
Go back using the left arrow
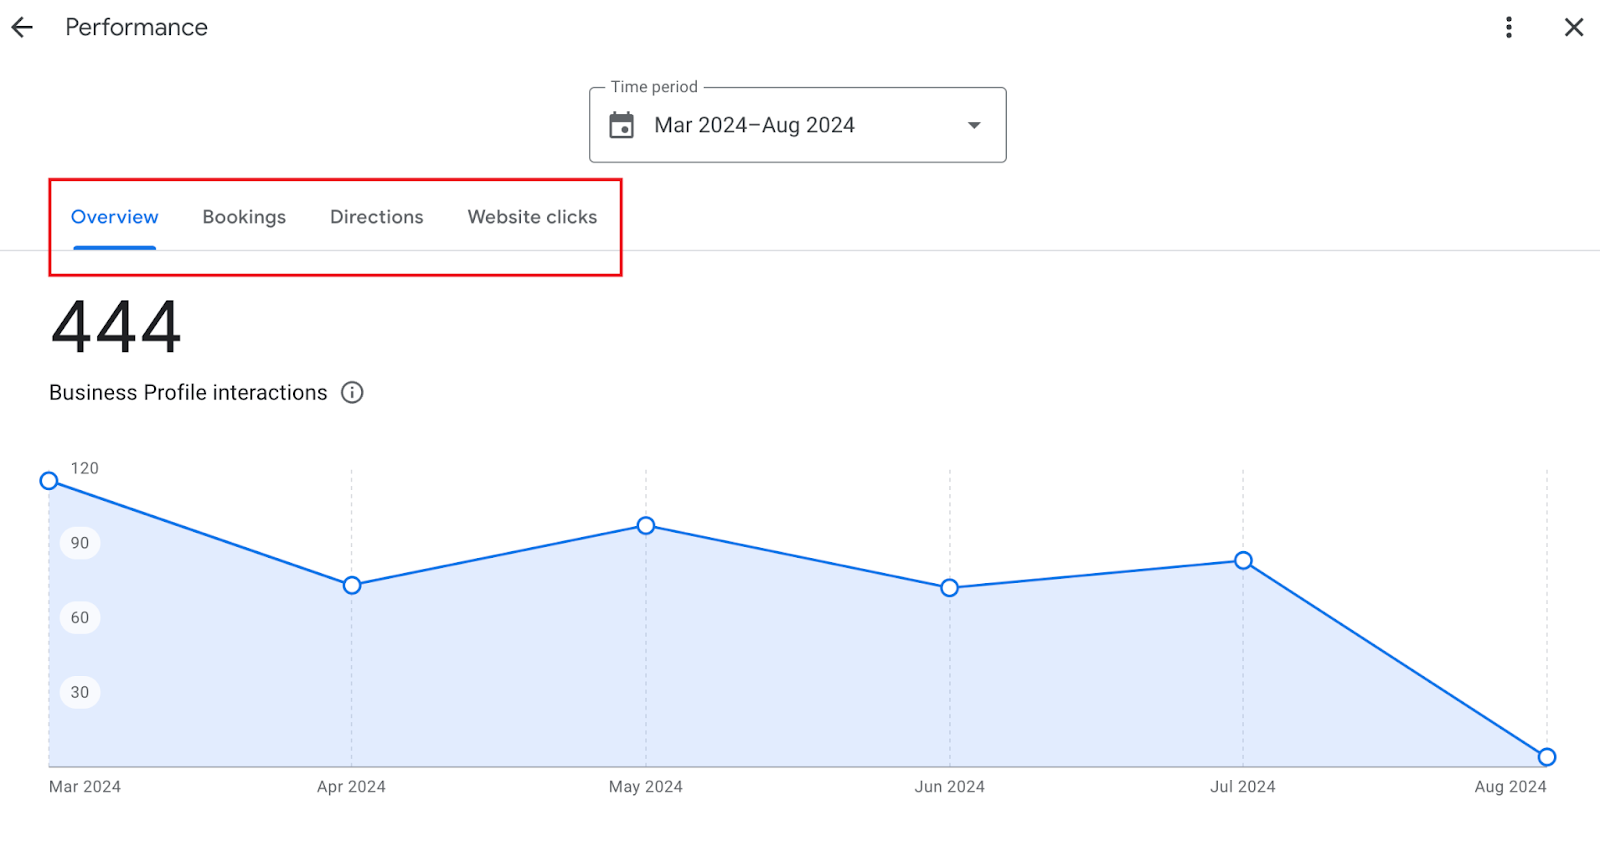22,28
